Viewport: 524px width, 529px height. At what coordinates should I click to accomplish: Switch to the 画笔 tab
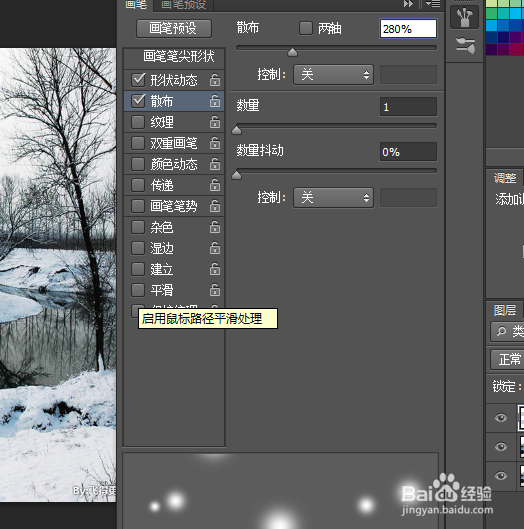[x=136, y=4]
